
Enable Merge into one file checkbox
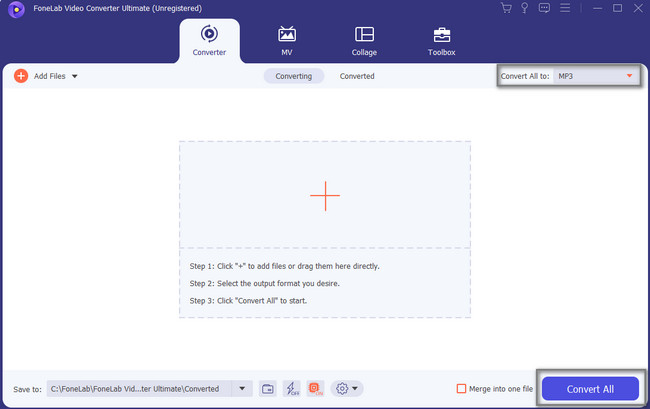tap(461, 389)
